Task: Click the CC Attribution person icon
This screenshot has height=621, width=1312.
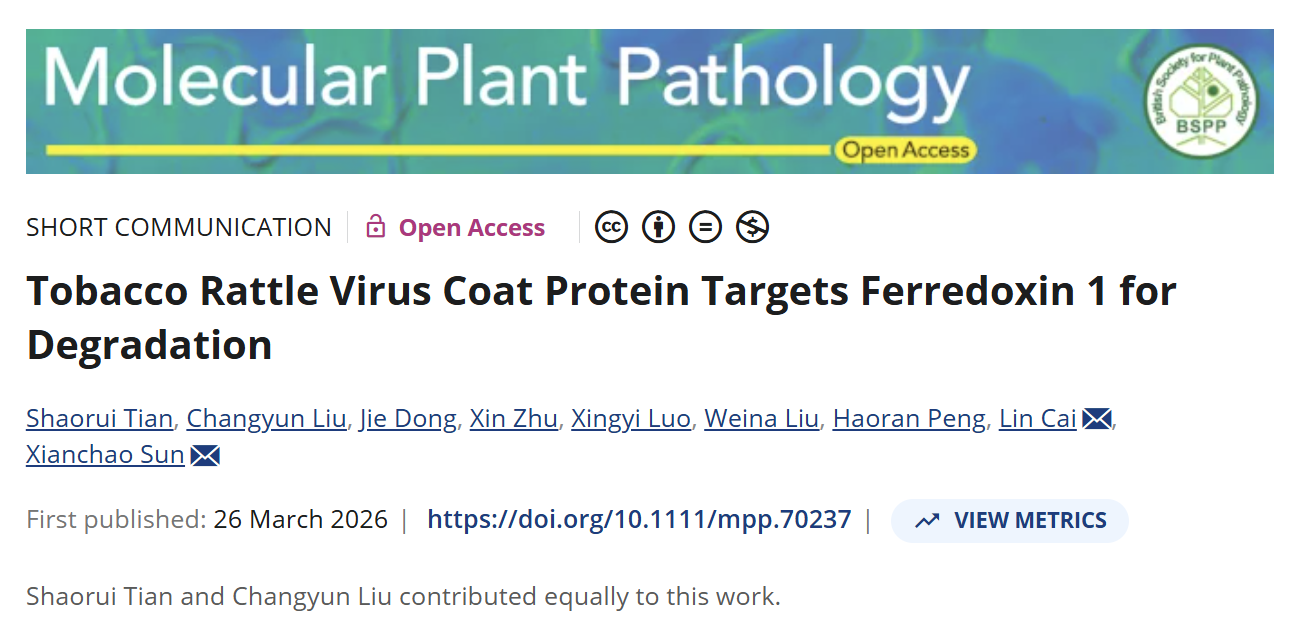Action: pyautogui.click(x=658, y=228)
